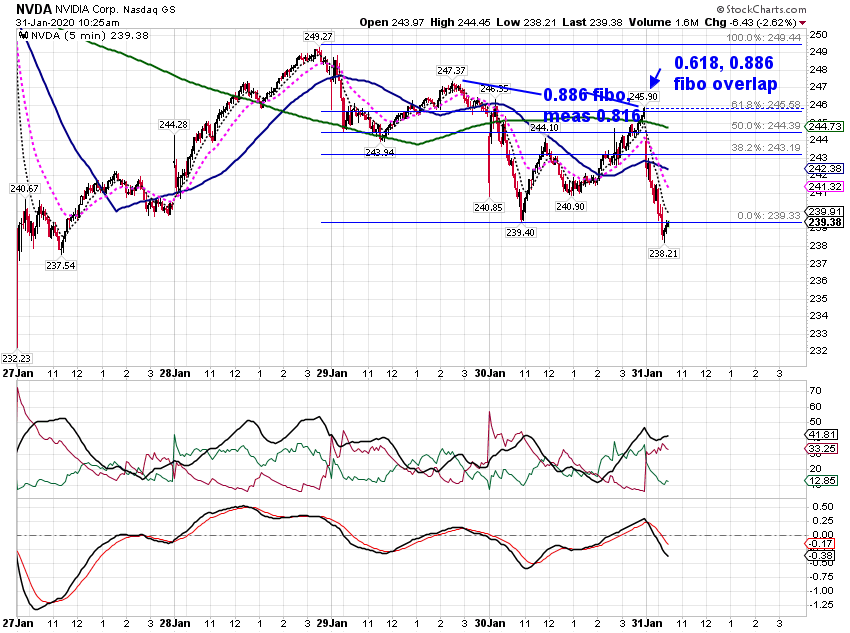Click the NVDA (5 min) 239.38 legend
This screenshot has width=850, height=633.
coord(89,36)
